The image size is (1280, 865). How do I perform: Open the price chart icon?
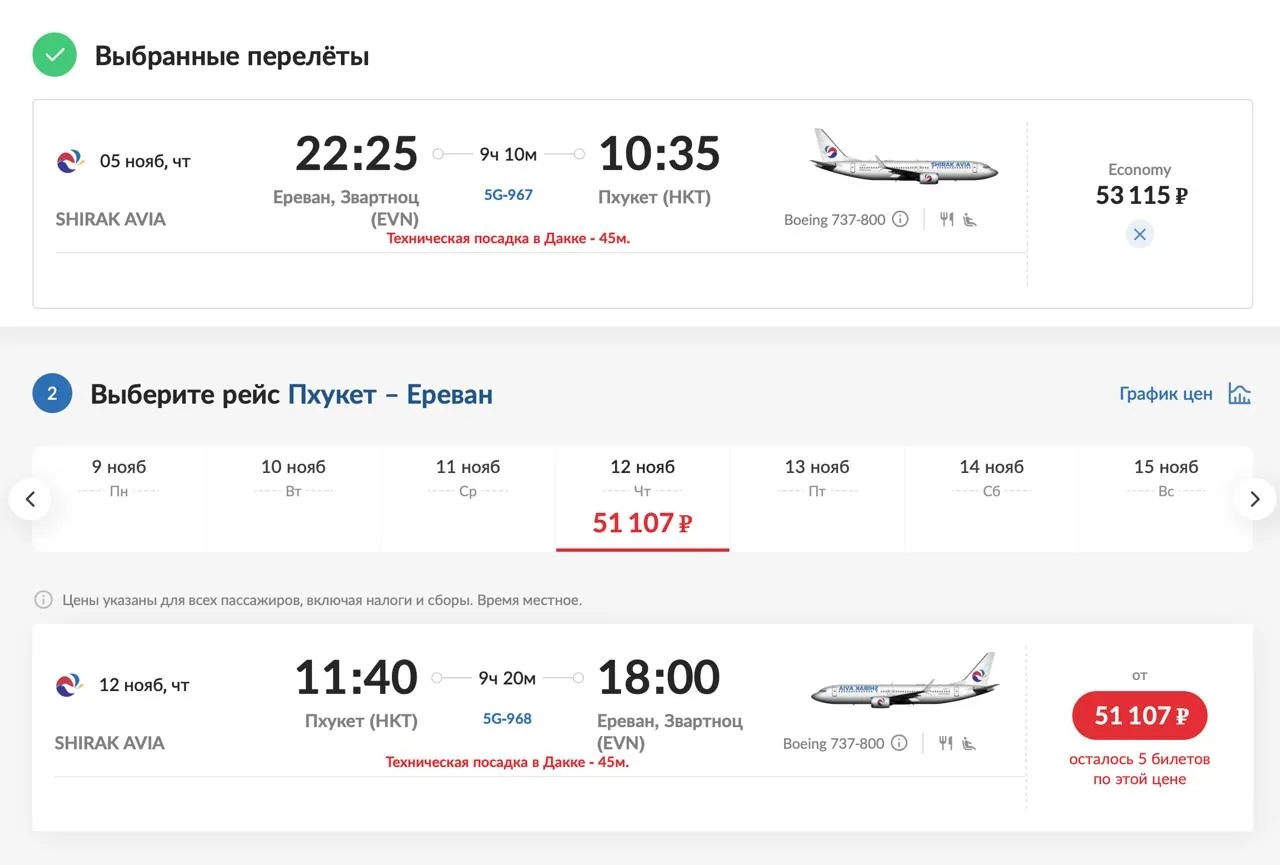click(x=1240, y=393)
